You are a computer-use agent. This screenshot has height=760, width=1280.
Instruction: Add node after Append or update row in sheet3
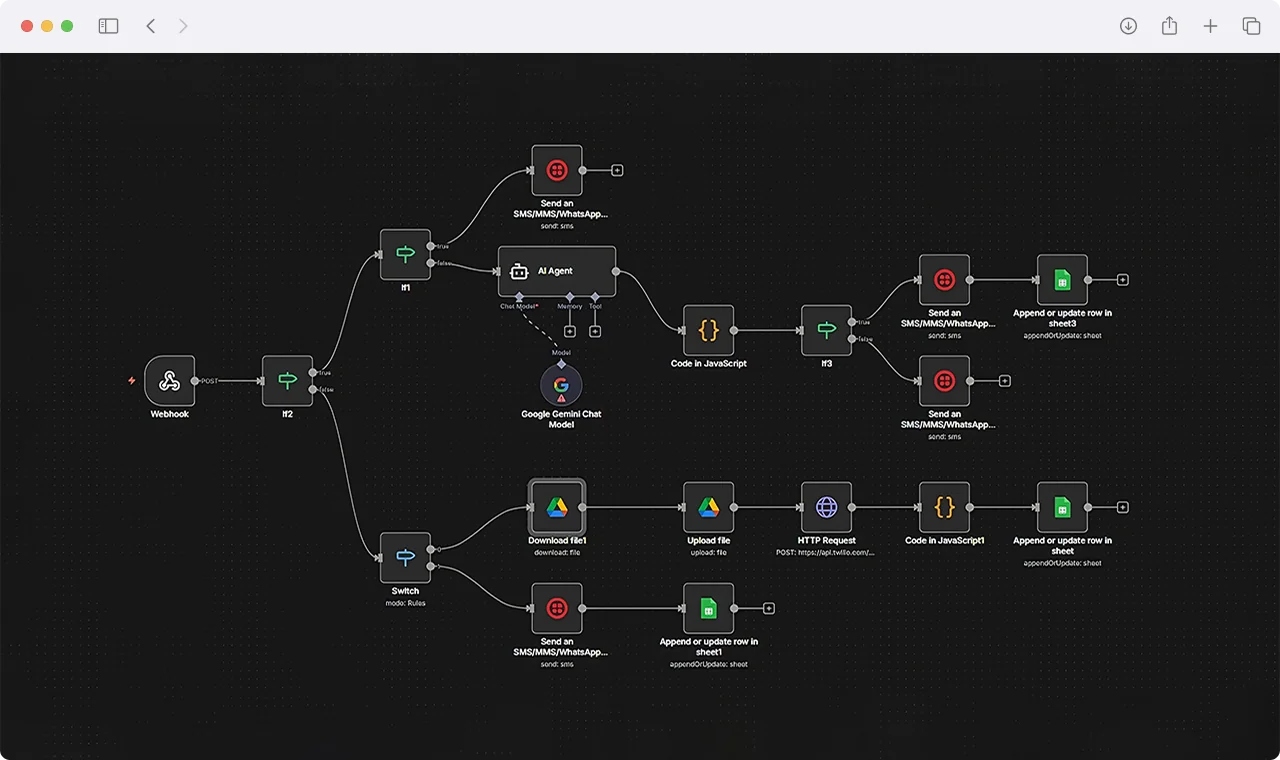[x=1123, y=280]
